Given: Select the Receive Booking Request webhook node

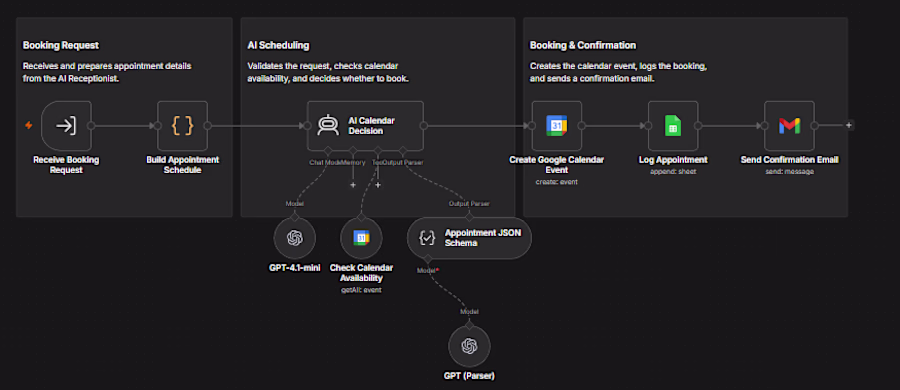Looking at the screenshot, I should [x=67, y=126].
